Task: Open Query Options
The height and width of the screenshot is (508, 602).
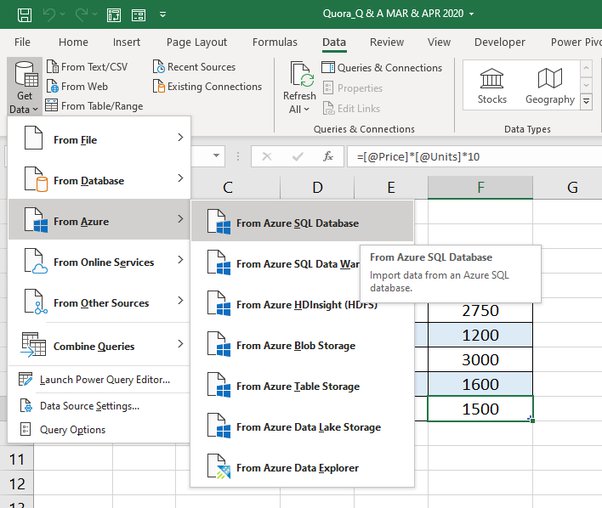Action: [99, 429]
